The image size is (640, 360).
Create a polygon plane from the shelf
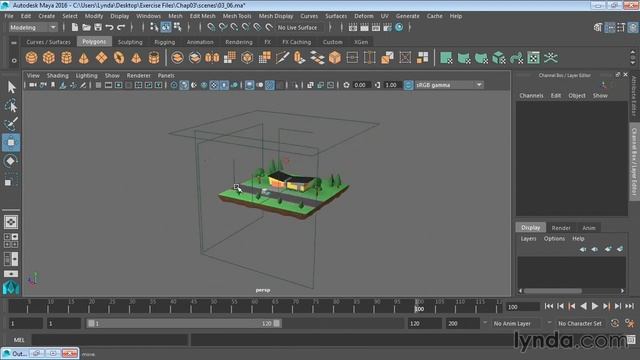(101, 58)
